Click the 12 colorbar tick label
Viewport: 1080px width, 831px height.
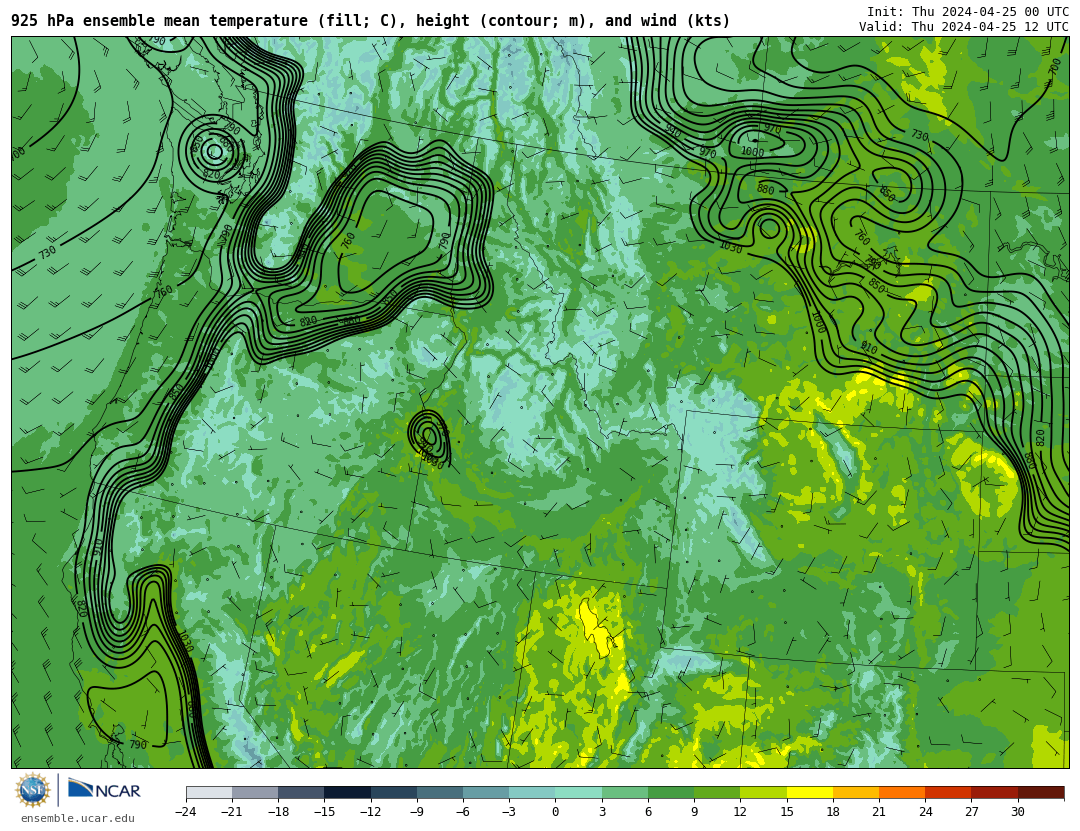click(740, 812)
